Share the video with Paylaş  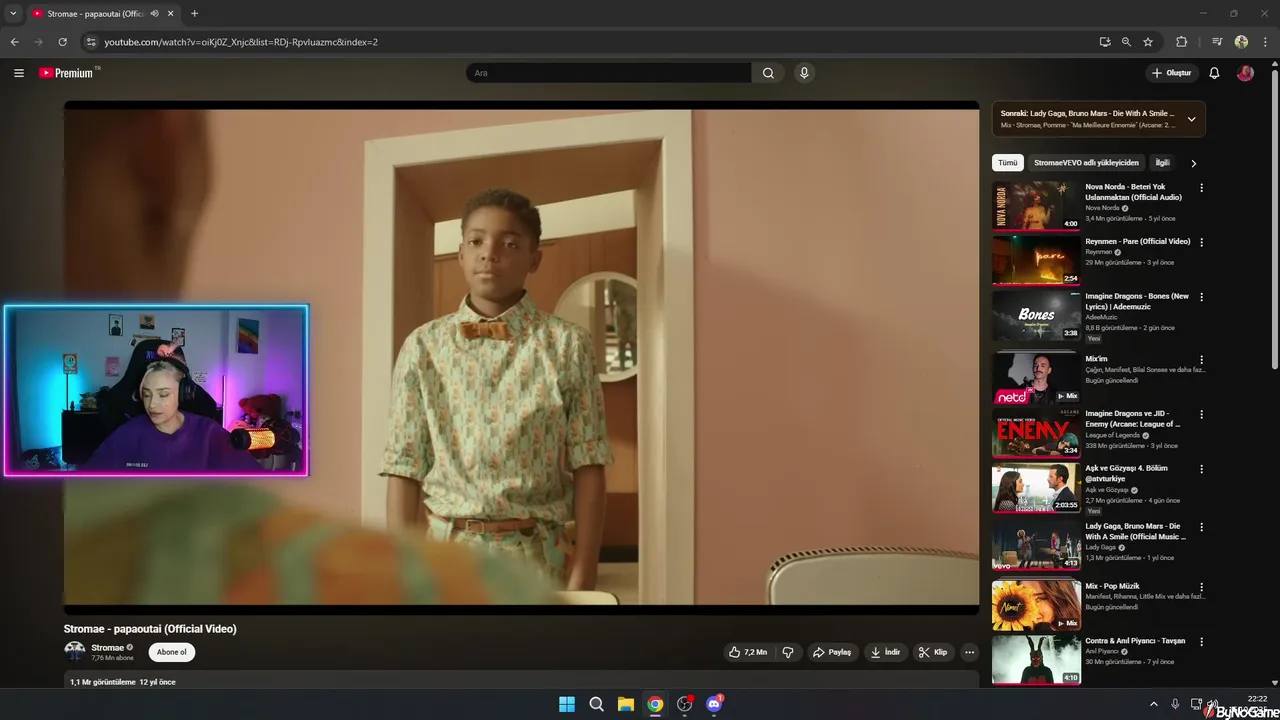[x=832, y=652]
